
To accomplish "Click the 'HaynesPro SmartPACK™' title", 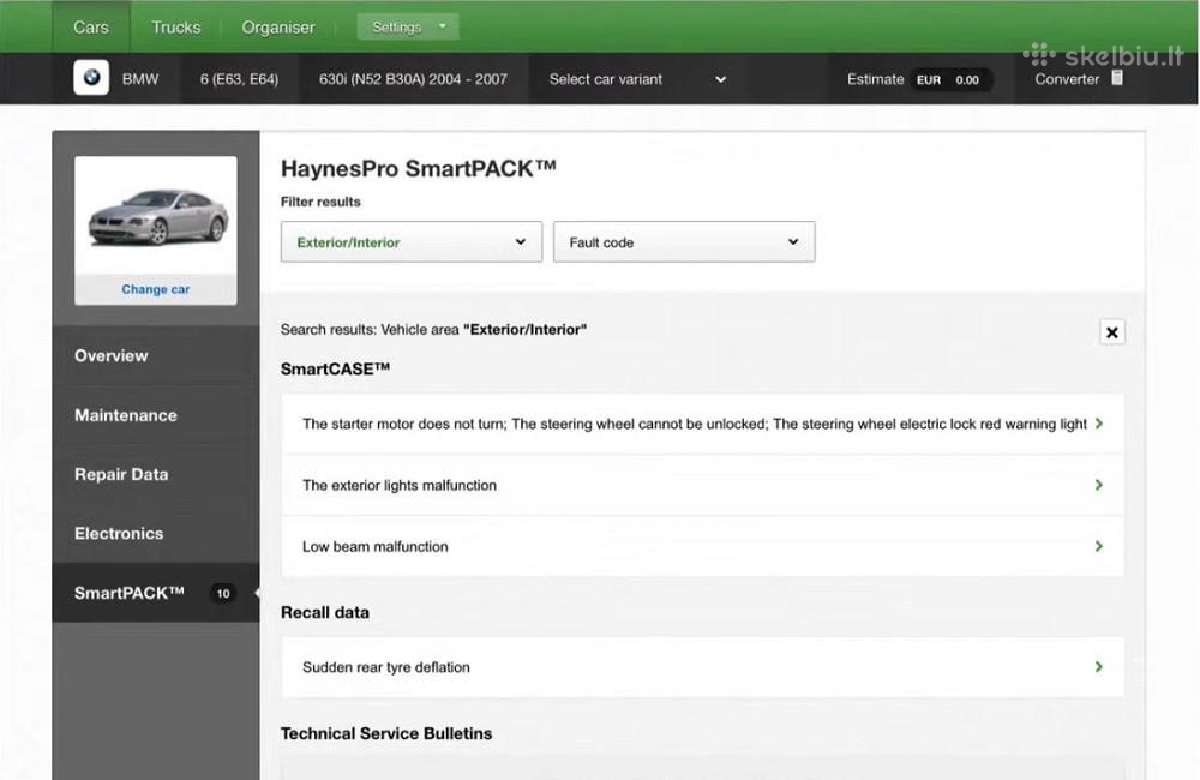I will (418, 168).
